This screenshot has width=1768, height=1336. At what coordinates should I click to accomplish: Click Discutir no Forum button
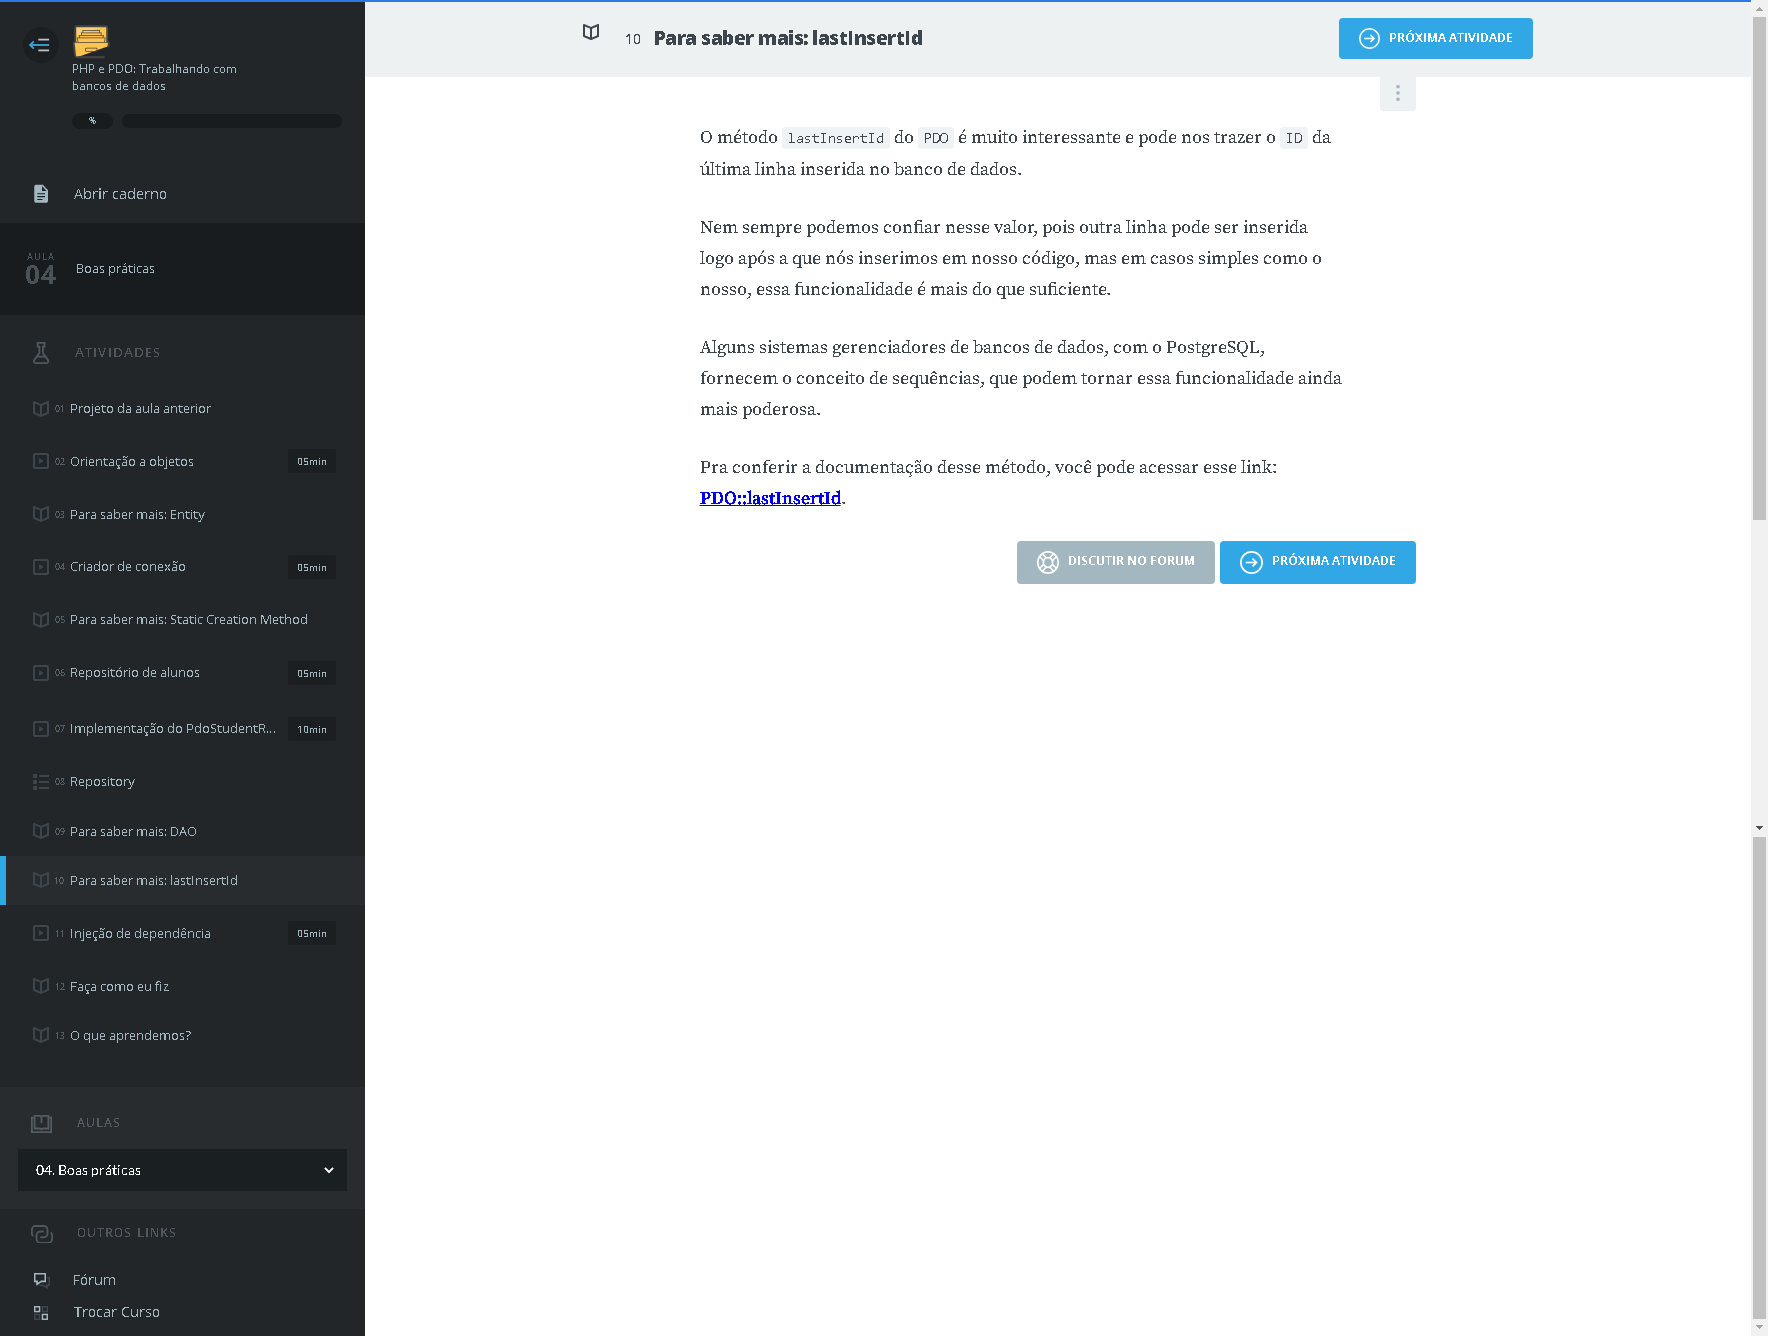1115,562
